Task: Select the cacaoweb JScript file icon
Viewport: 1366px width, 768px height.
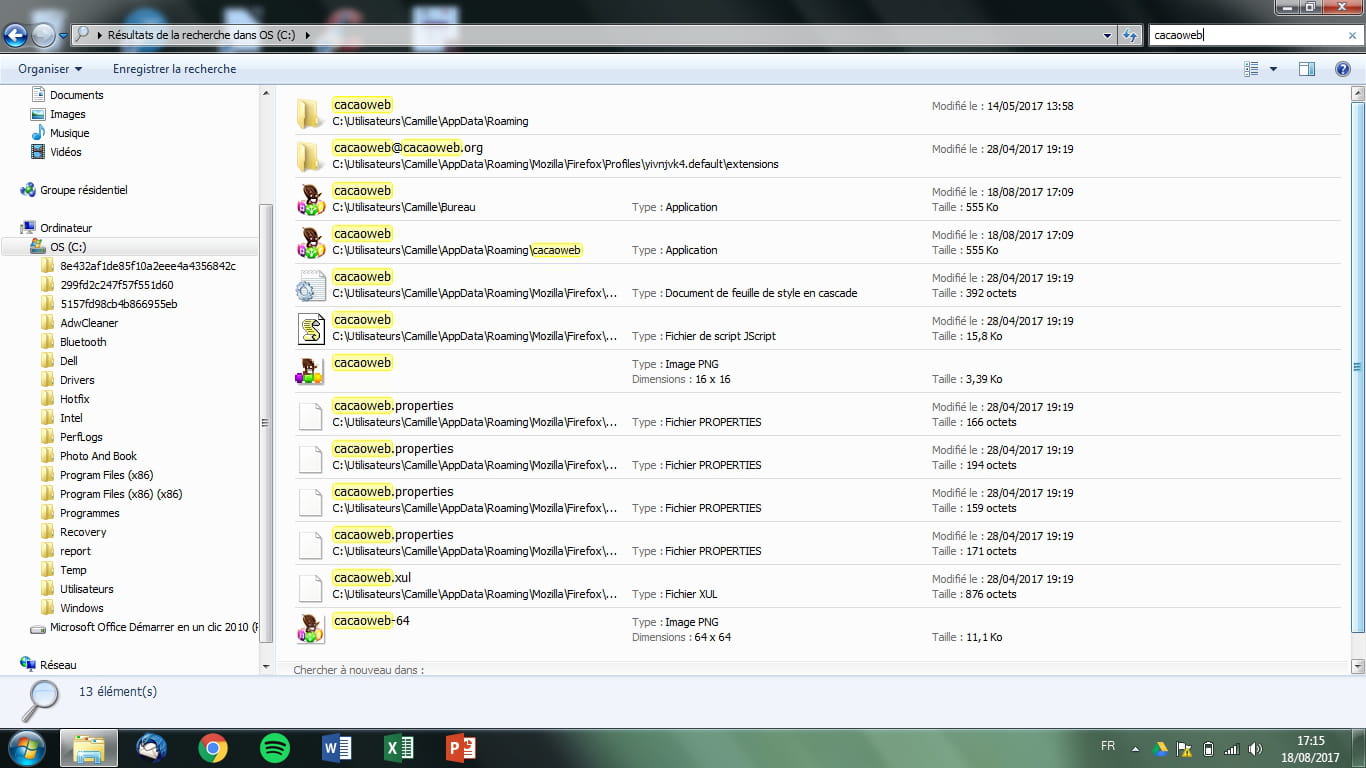Action: tap(312, 328)
